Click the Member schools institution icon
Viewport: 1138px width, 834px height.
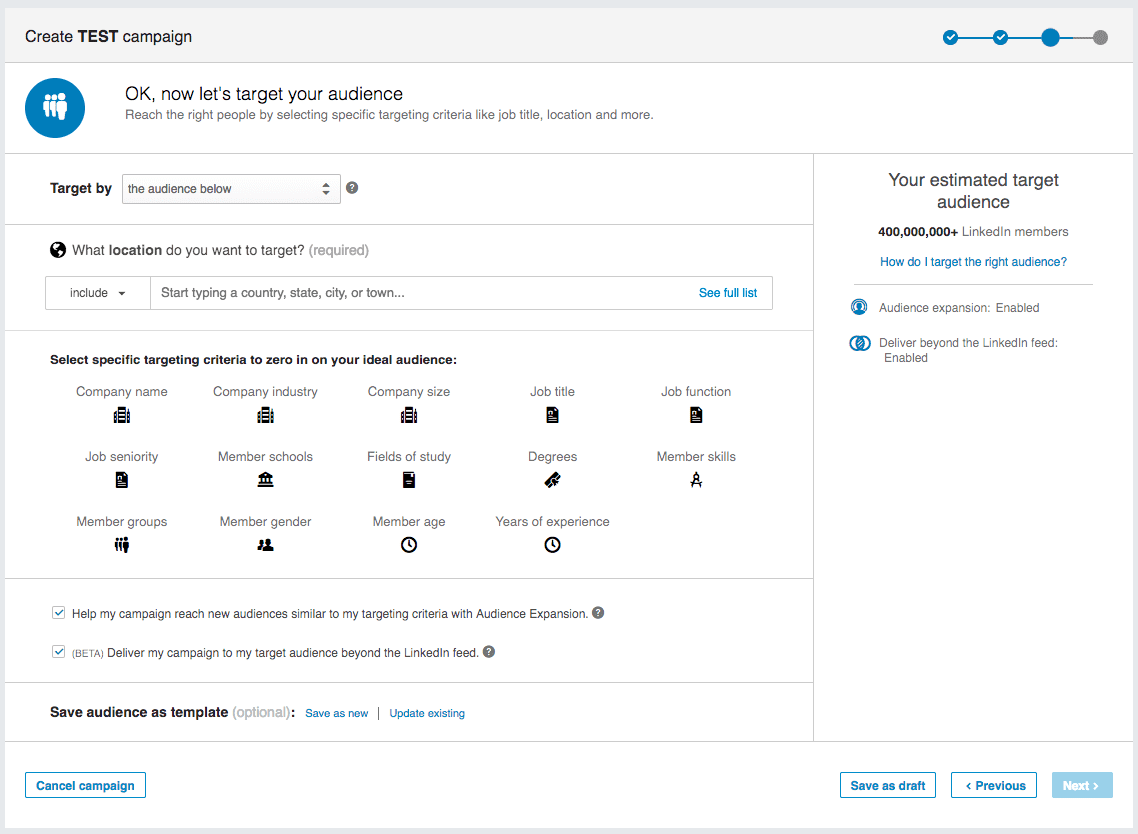pos(266,480)
